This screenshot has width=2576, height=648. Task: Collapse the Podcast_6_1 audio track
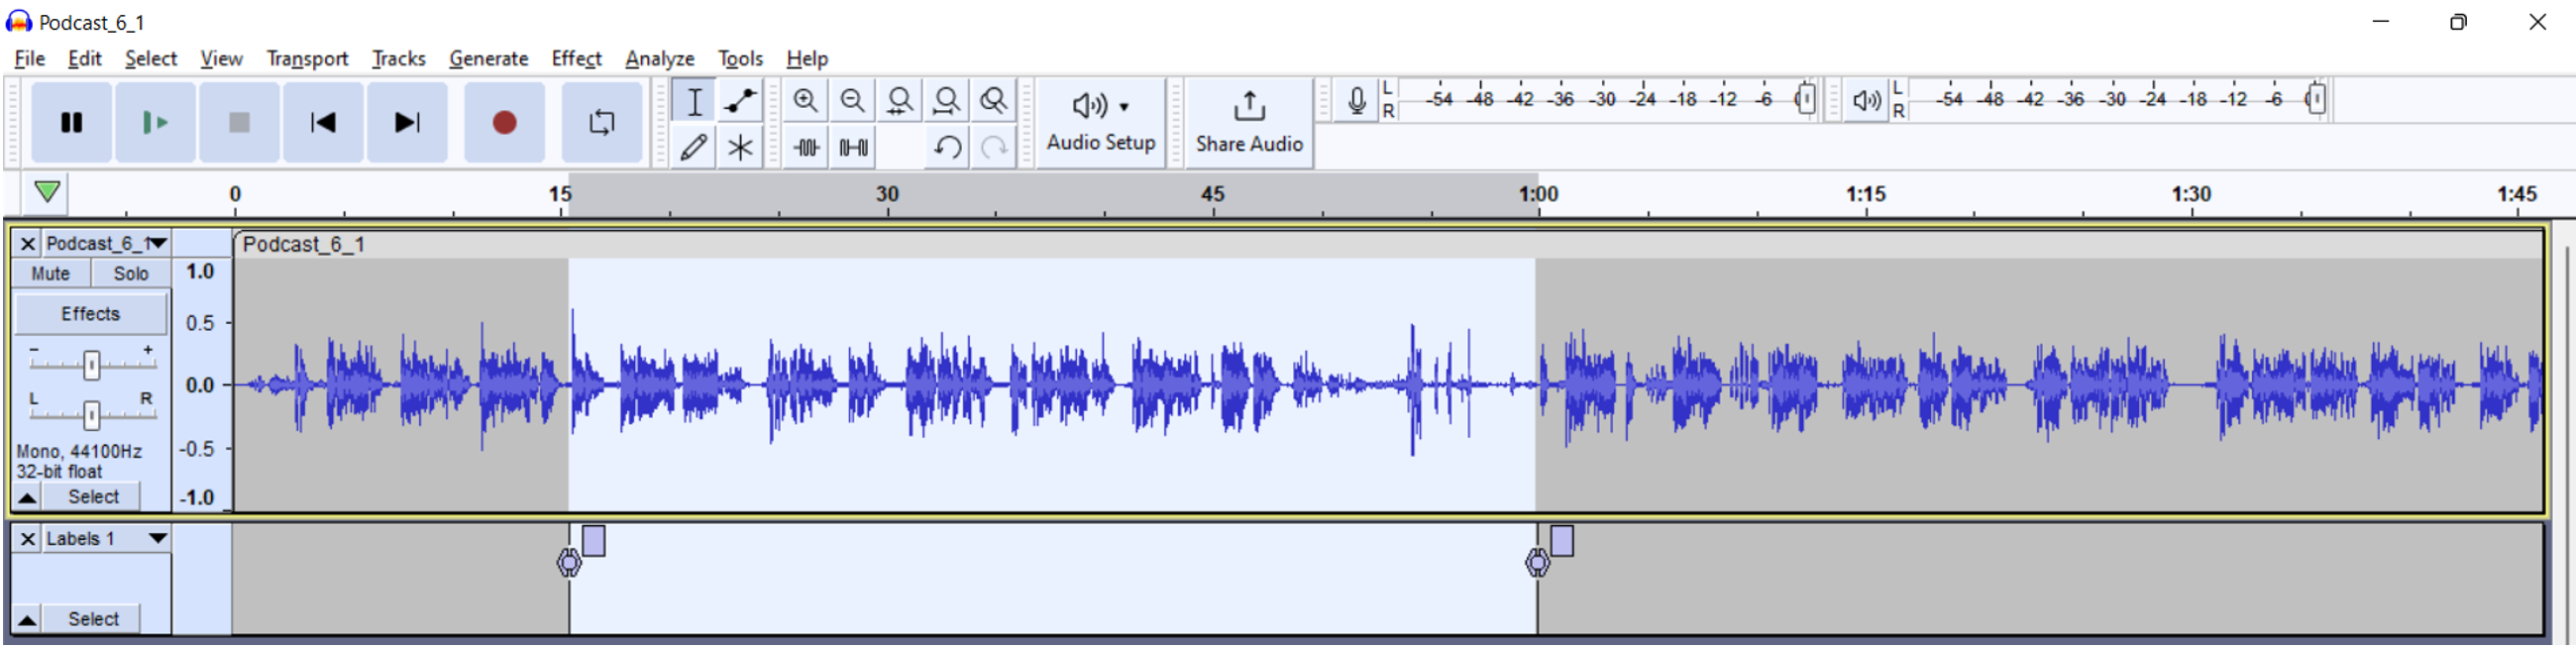[27, 497]
